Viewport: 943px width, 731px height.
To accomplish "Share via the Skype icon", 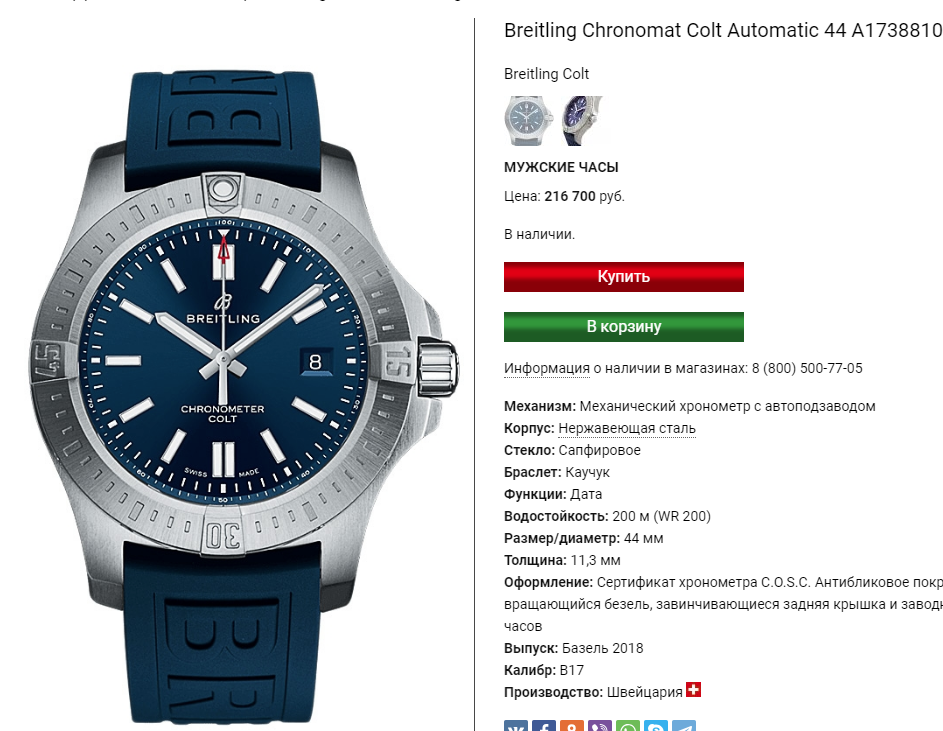I will (x=656, y=726).
